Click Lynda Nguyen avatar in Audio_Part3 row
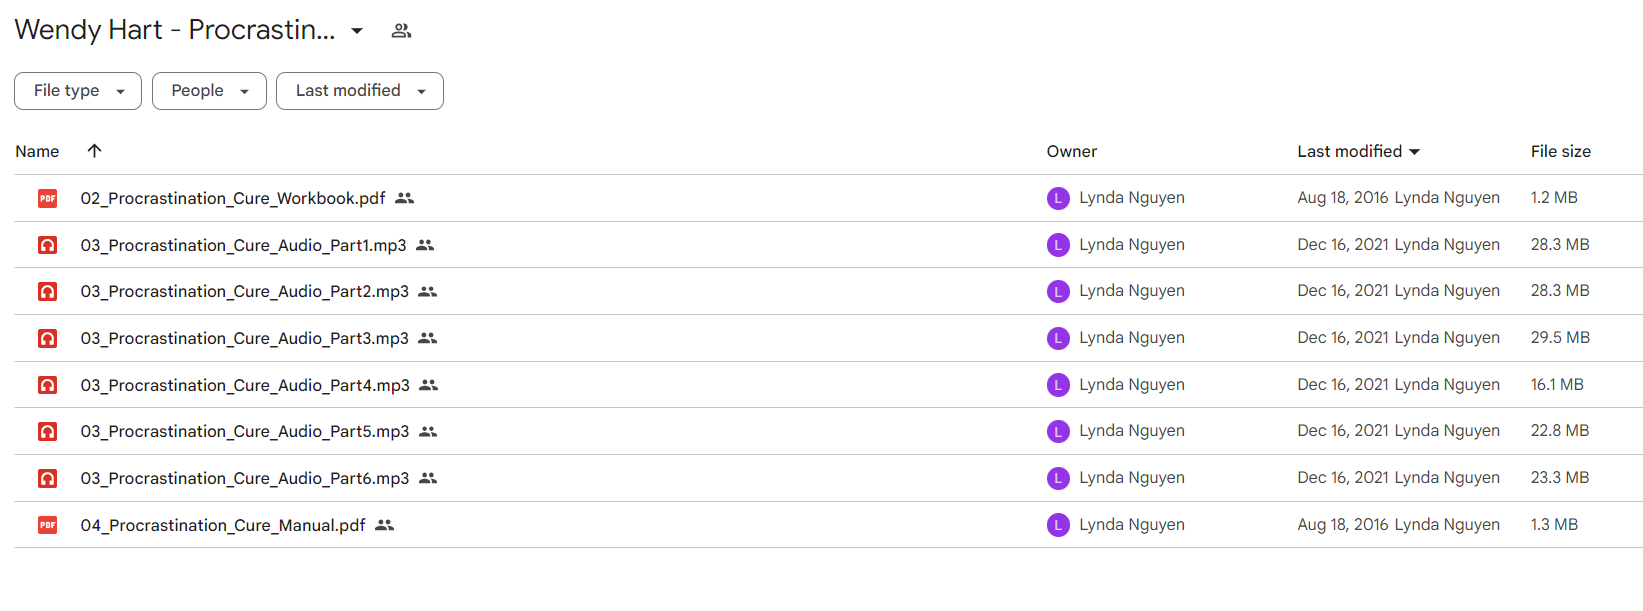 (x=1058, y=338)
